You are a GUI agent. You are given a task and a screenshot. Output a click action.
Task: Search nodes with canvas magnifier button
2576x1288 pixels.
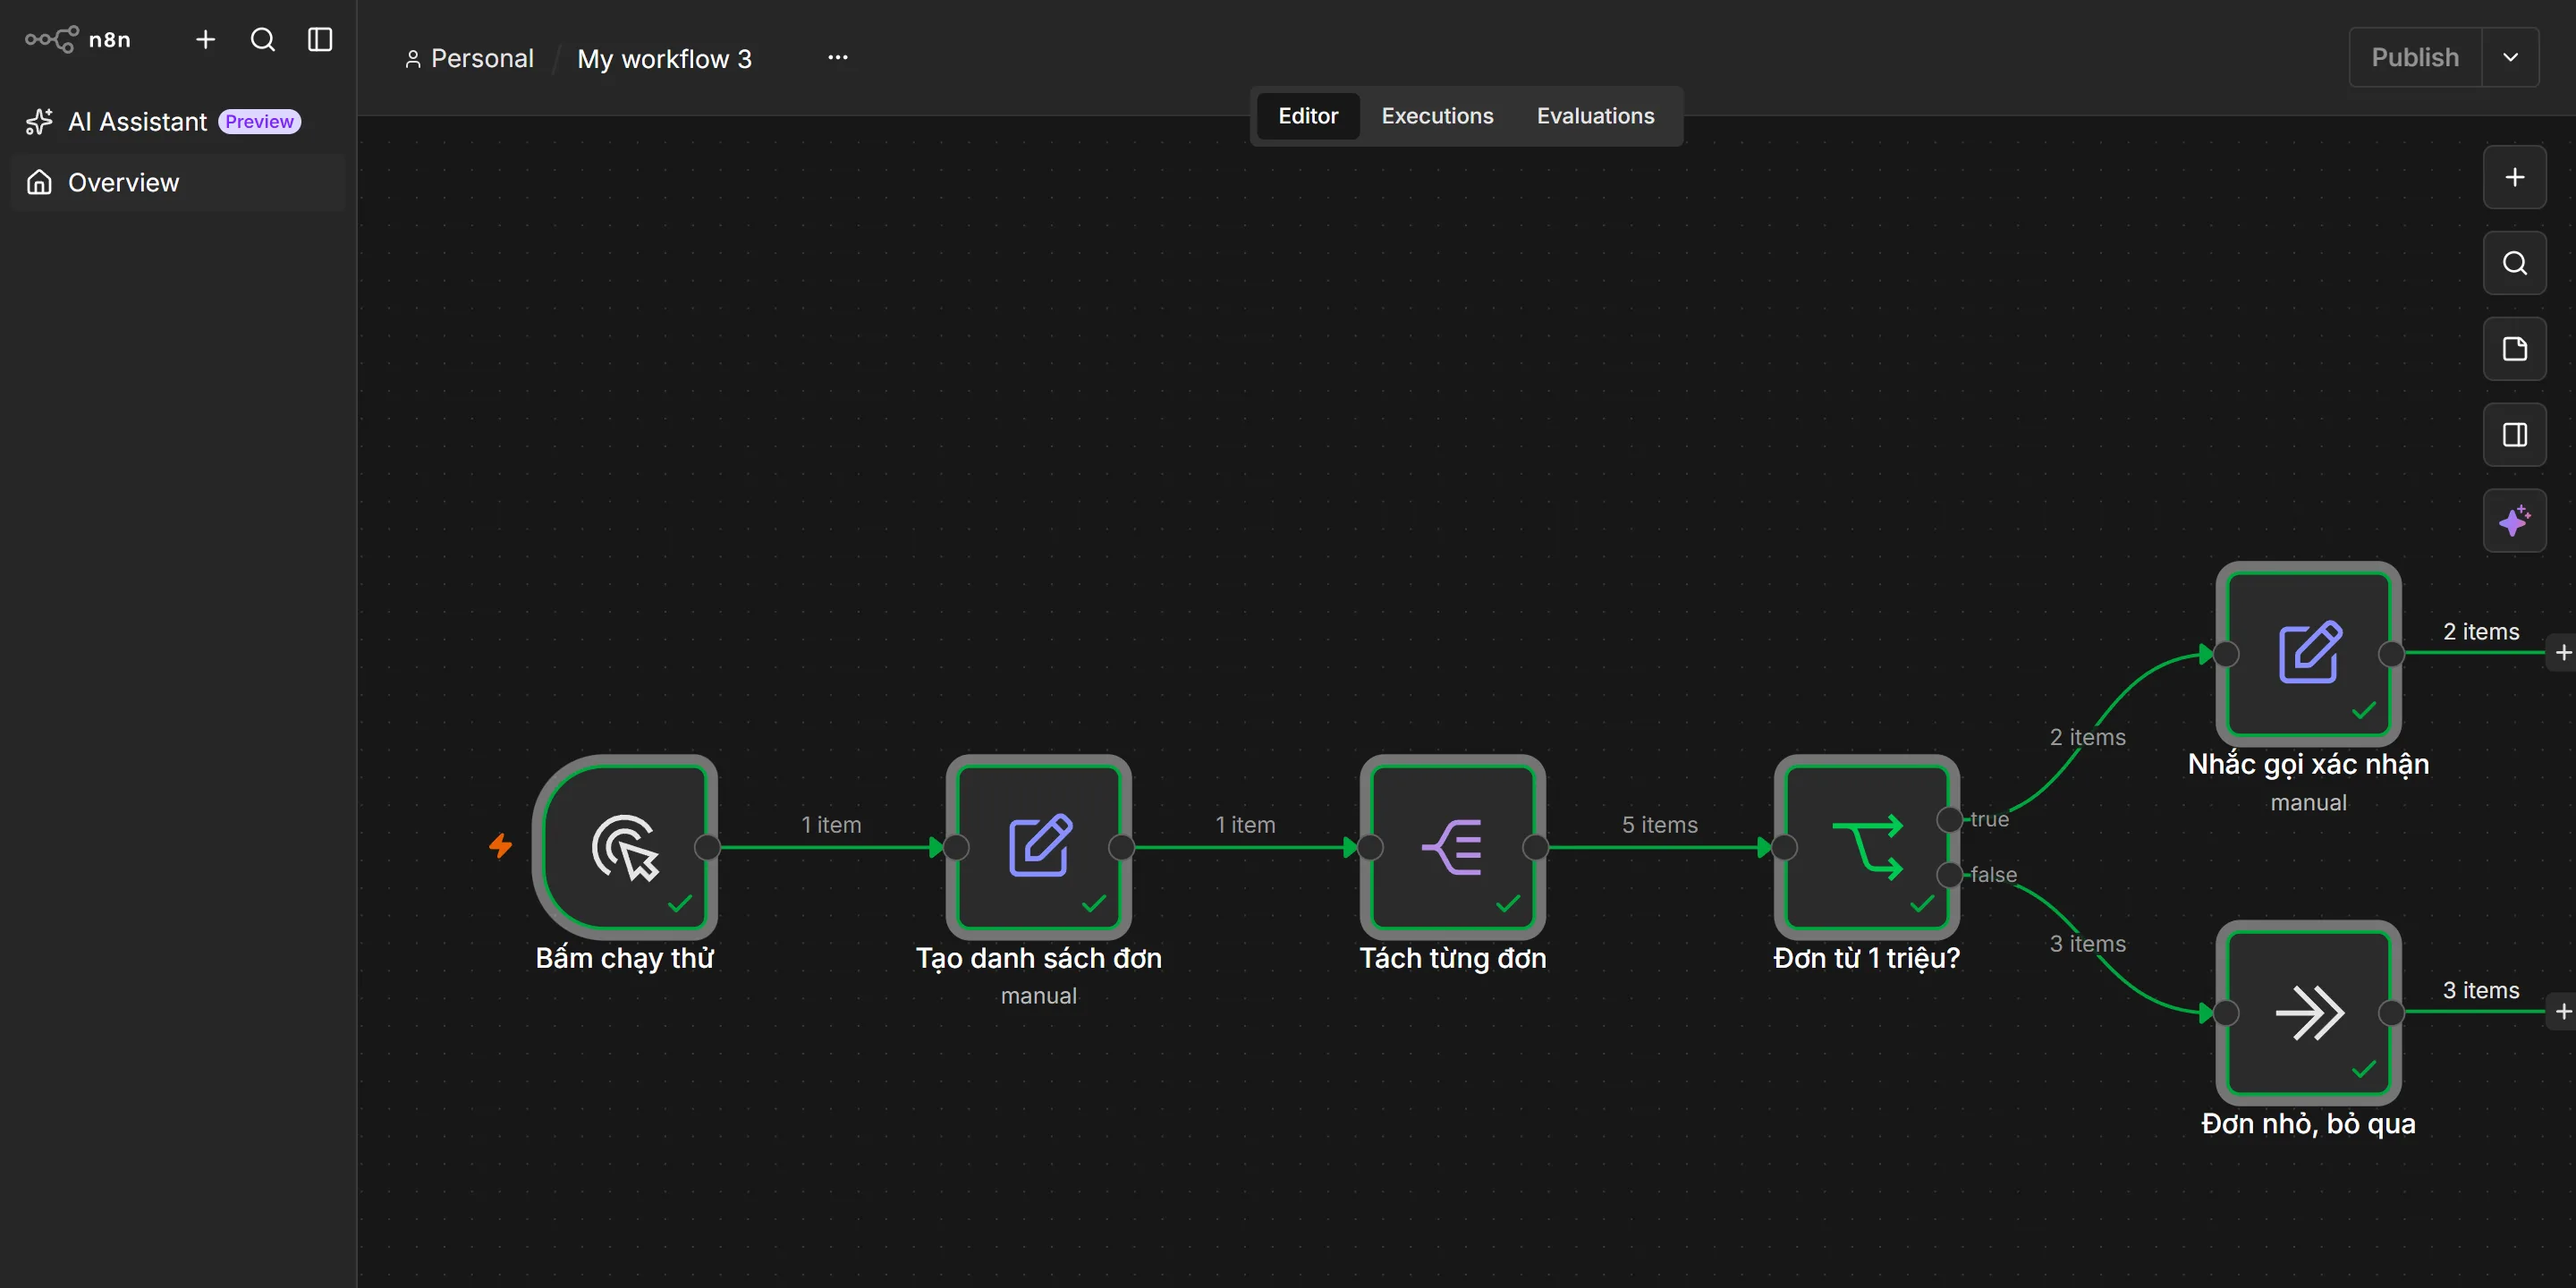[2515, 263]
